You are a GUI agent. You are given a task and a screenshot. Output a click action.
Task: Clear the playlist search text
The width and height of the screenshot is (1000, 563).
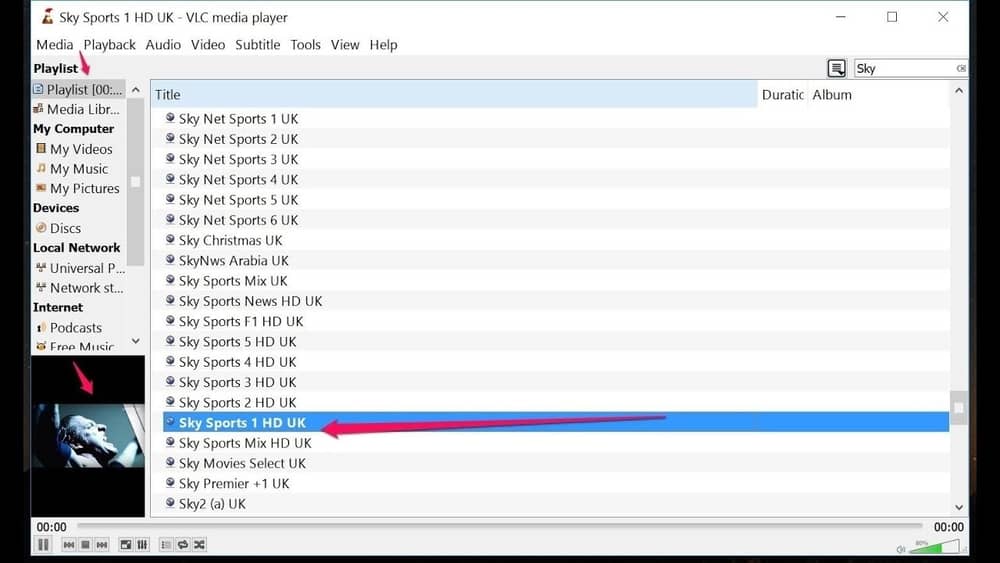(x=961, y=68)
